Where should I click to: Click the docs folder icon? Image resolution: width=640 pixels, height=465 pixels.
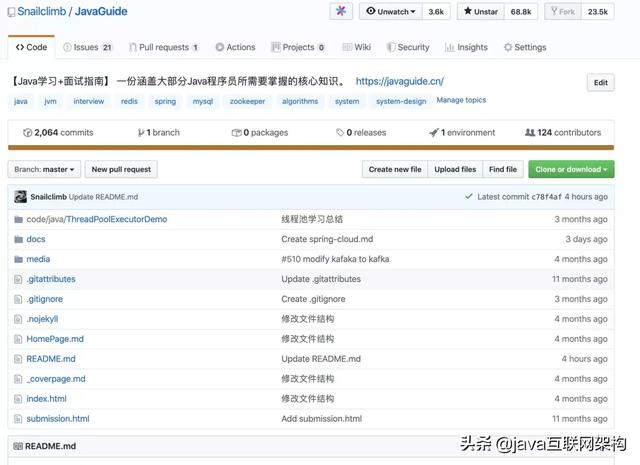pos(18,239)
